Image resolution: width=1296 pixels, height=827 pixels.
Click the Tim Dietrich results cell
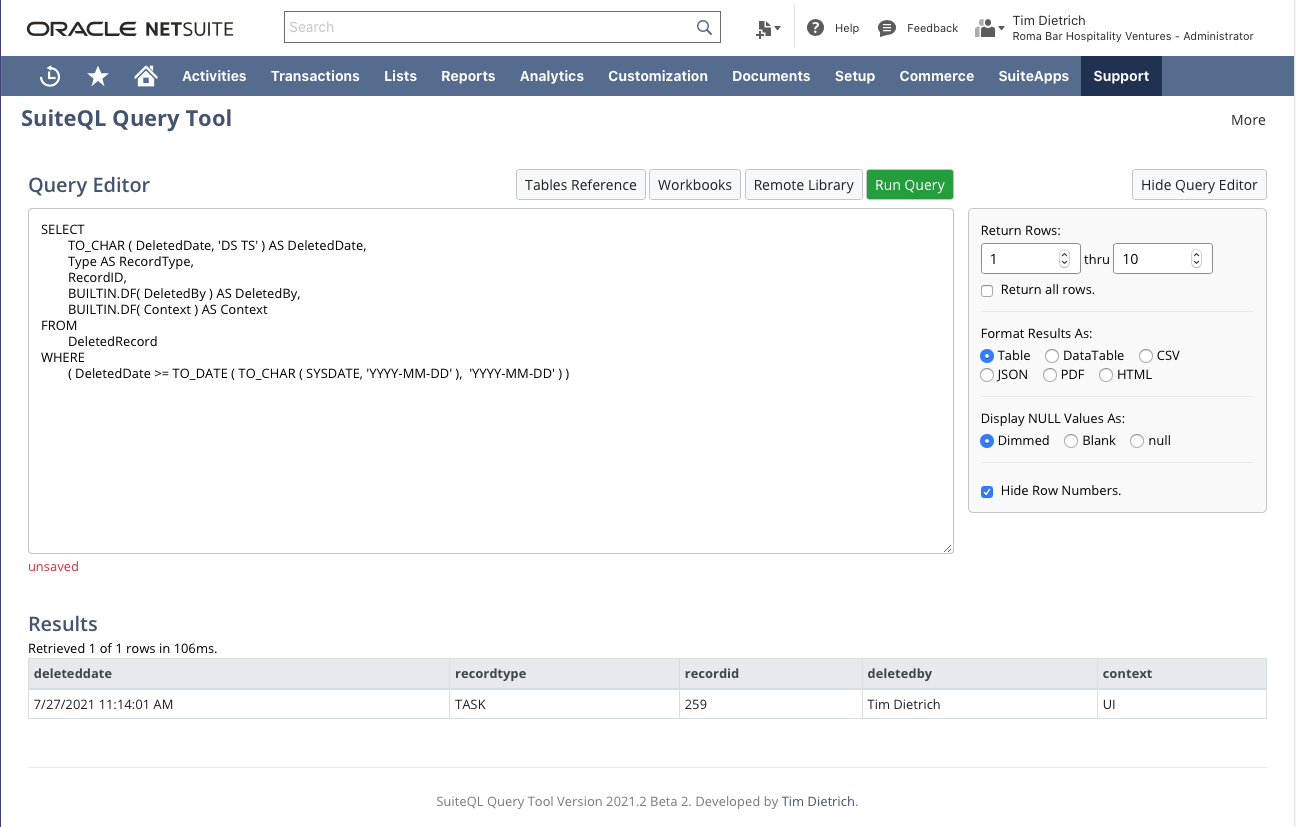click(979, 704)
